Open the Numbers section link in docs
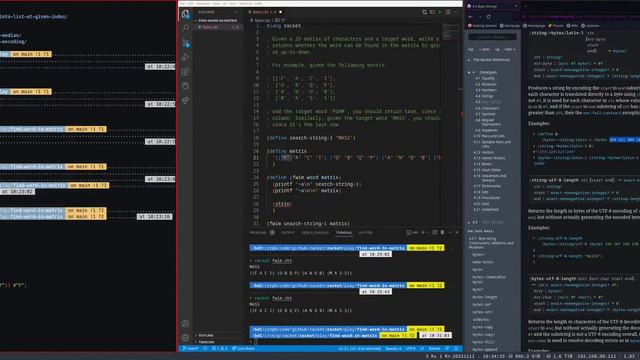Viewport: 640px width, 360px height. (488, 90)
